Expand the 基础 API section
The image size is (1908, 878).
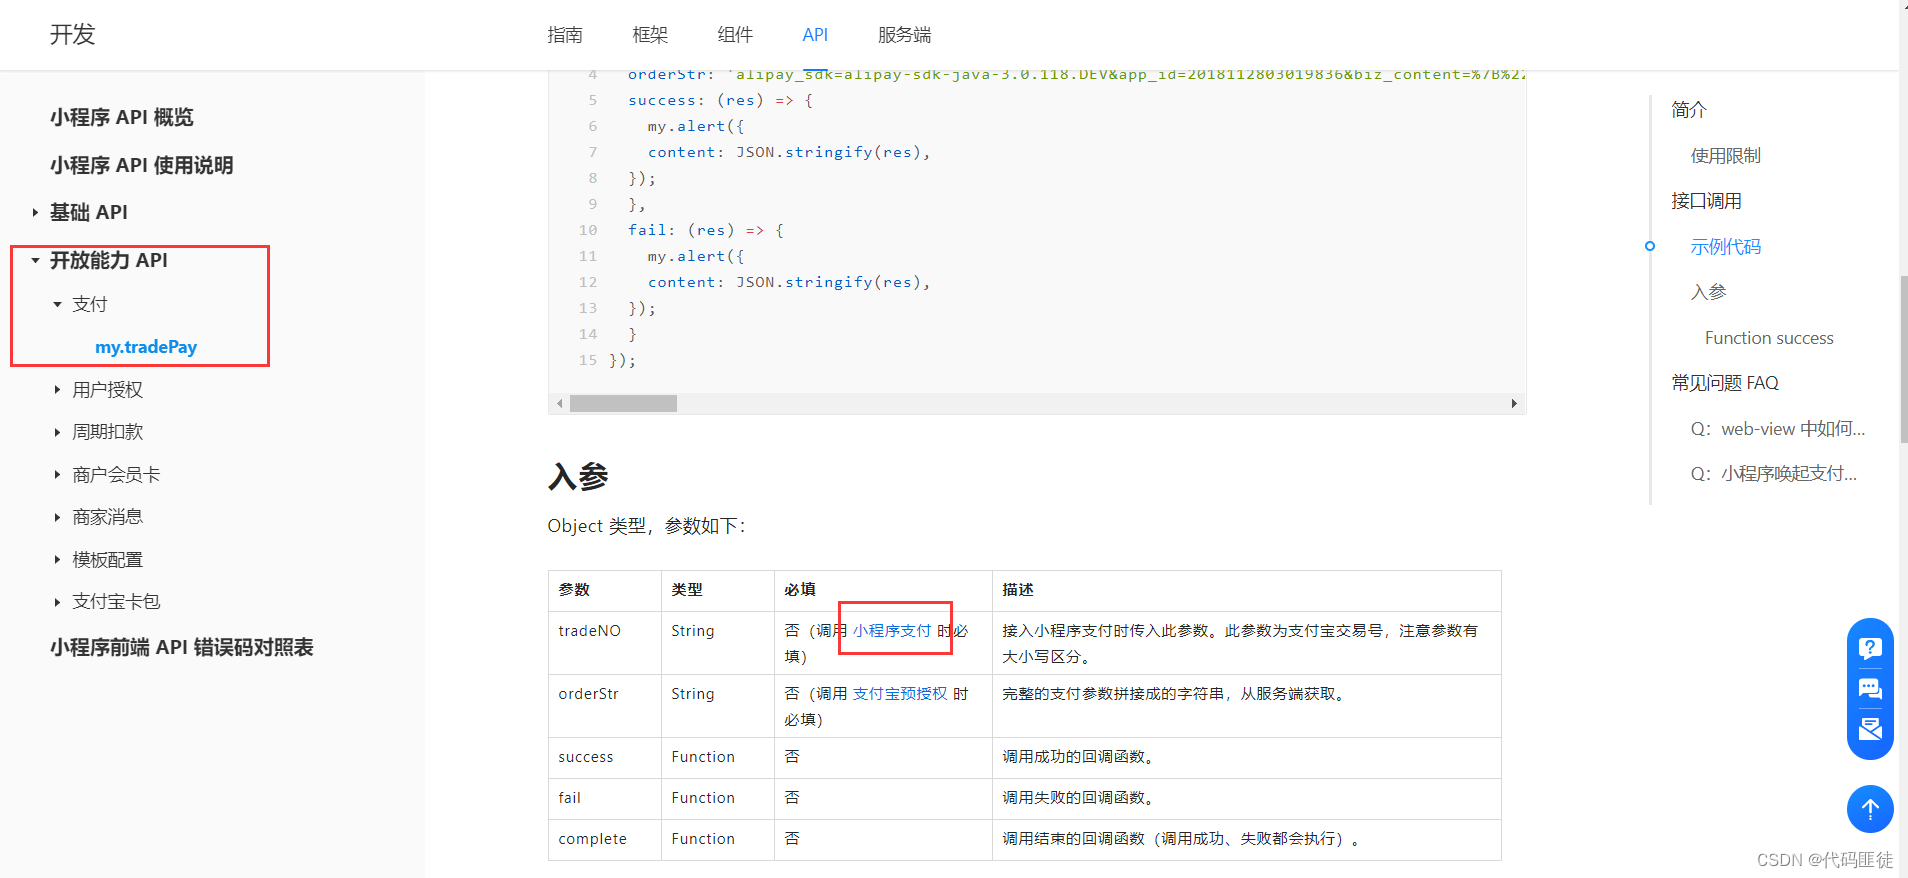35,212
